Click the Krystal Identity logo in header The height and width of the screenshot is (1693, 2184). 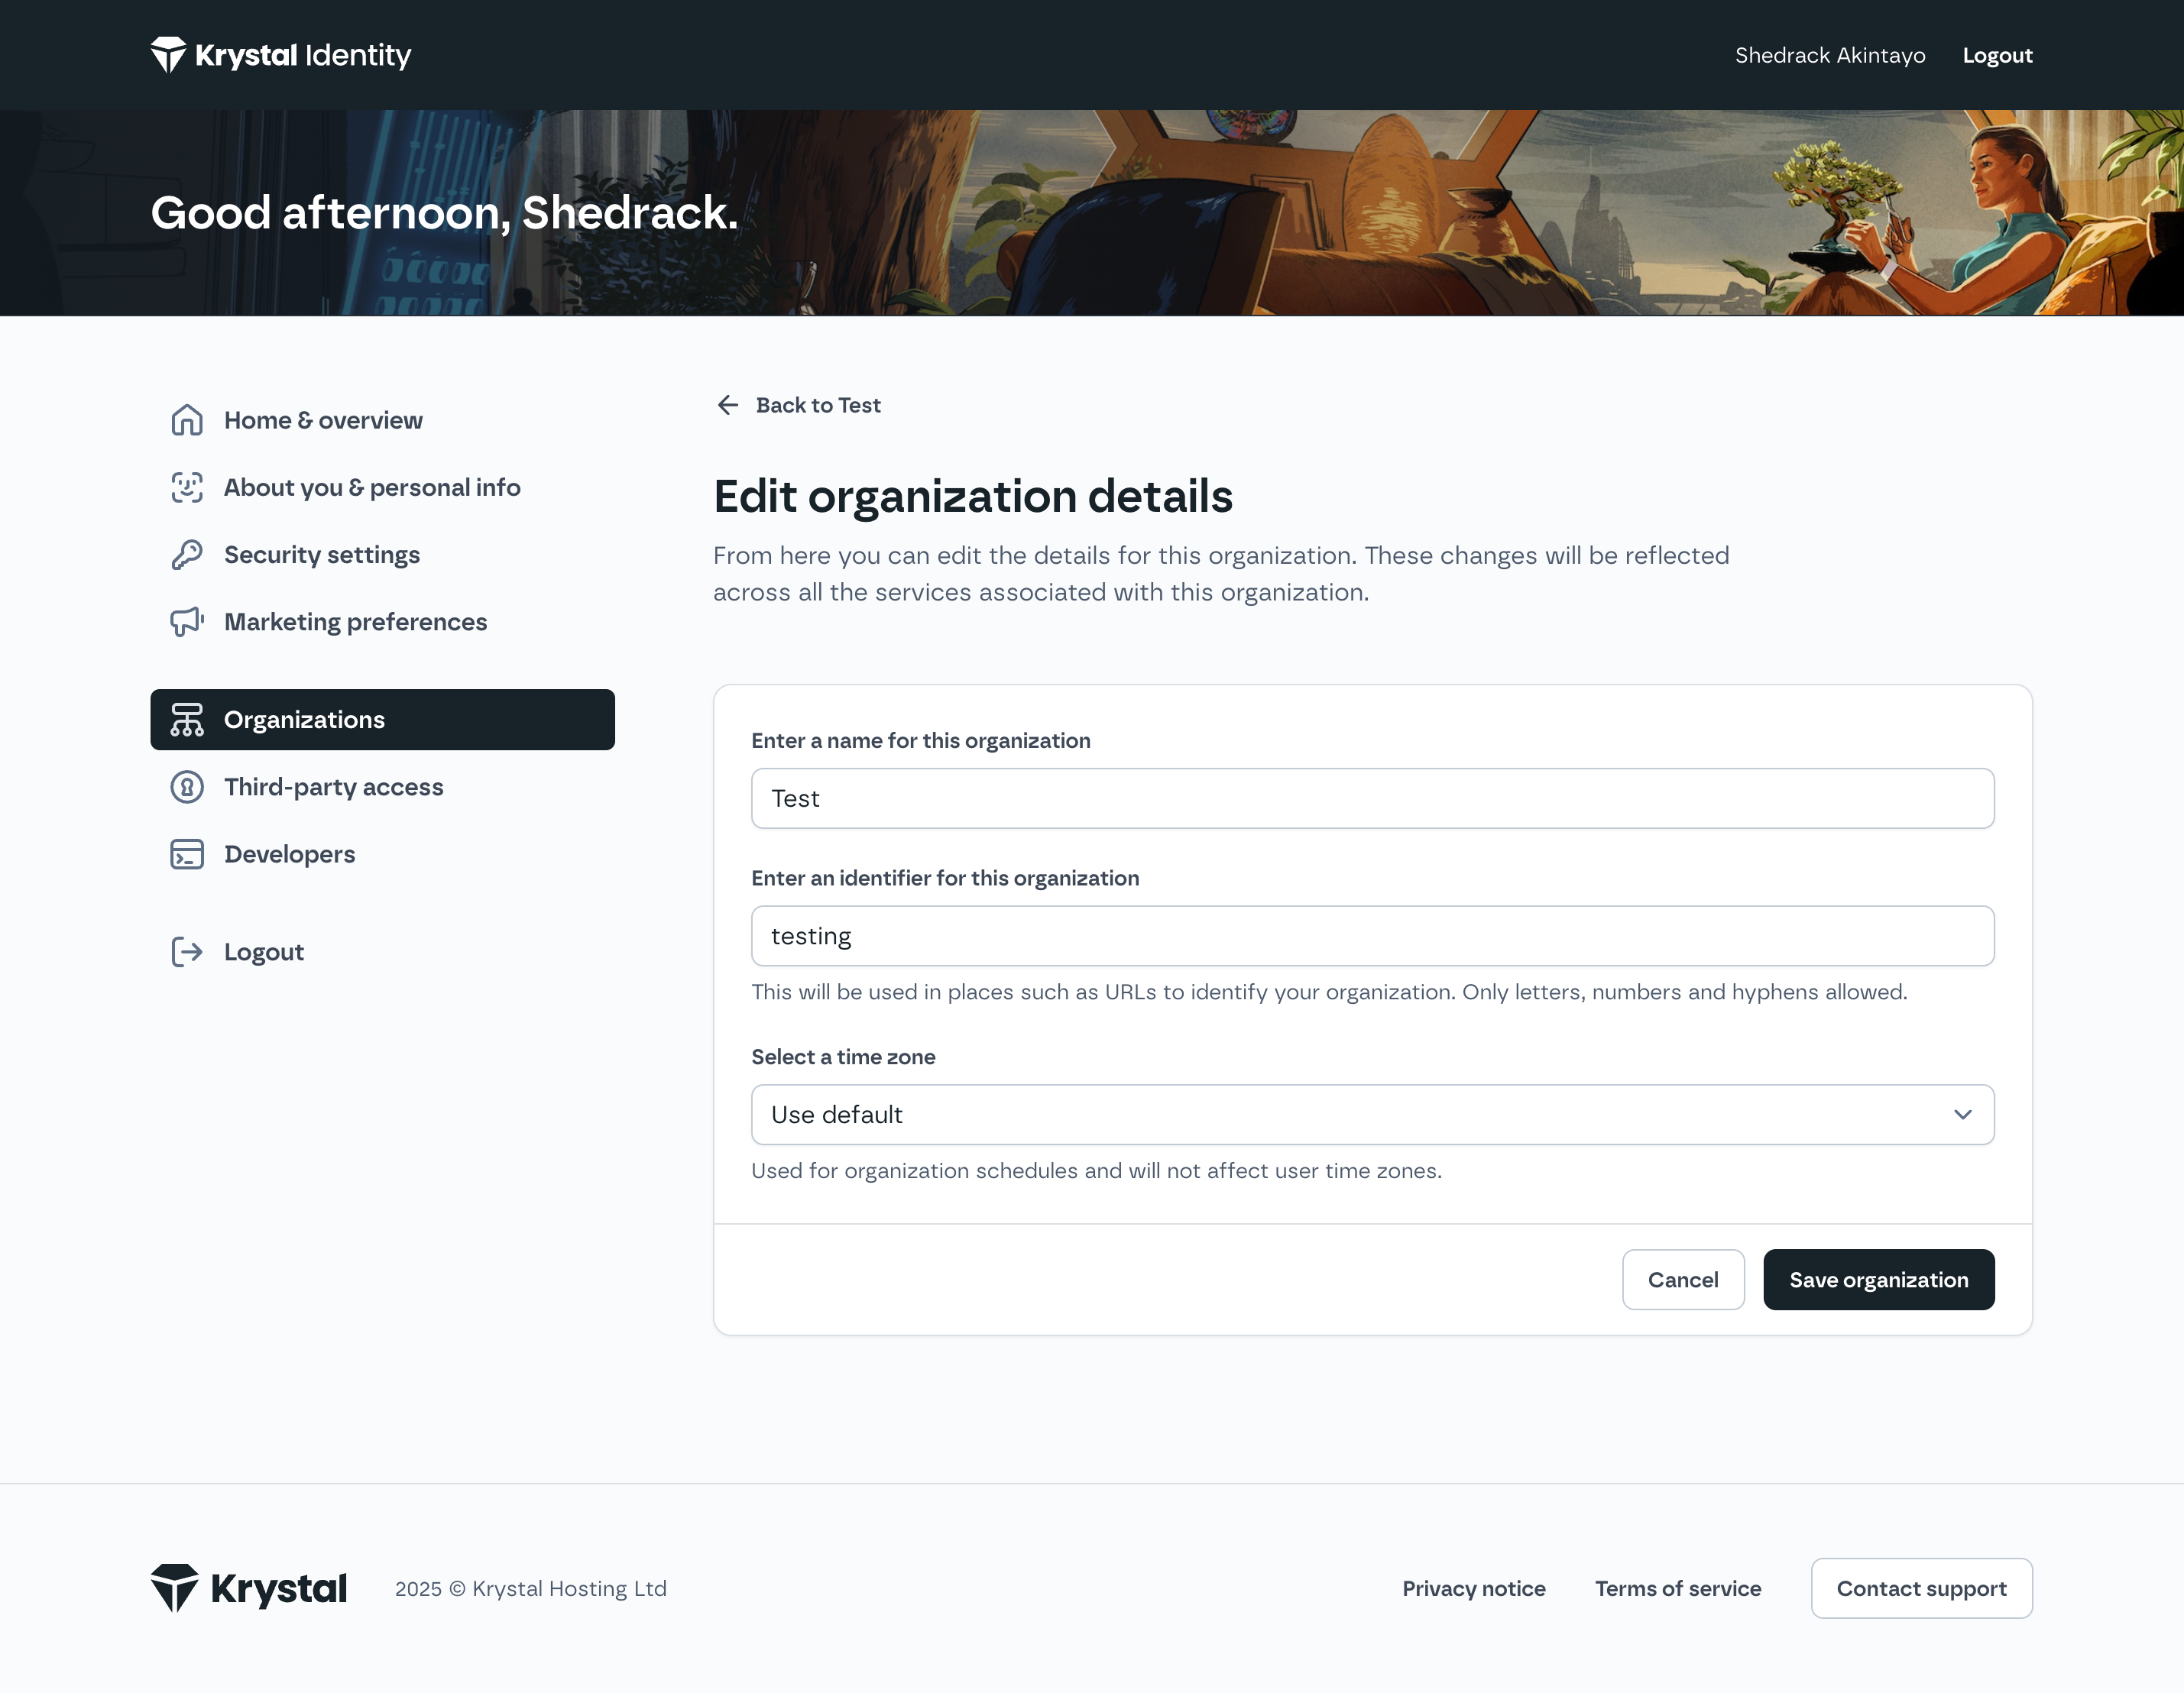tap(281, 55)
